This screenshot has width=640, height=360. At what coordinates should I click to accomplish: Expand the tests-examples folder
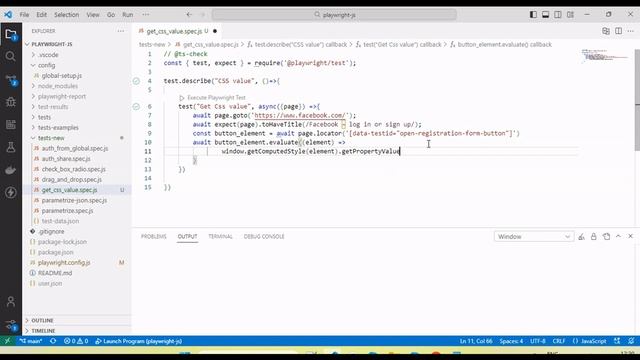(58, 128)
